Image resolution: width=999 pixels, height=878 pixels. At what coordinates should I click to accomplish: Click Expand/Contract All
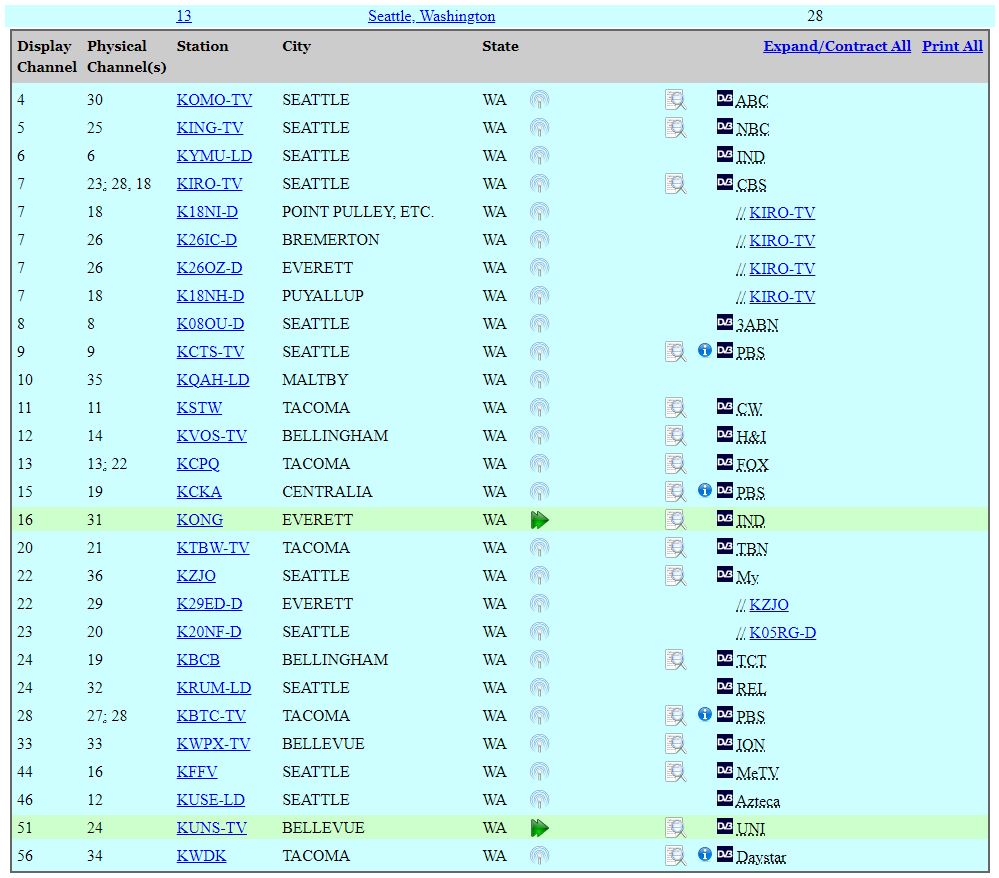point(837,46)
